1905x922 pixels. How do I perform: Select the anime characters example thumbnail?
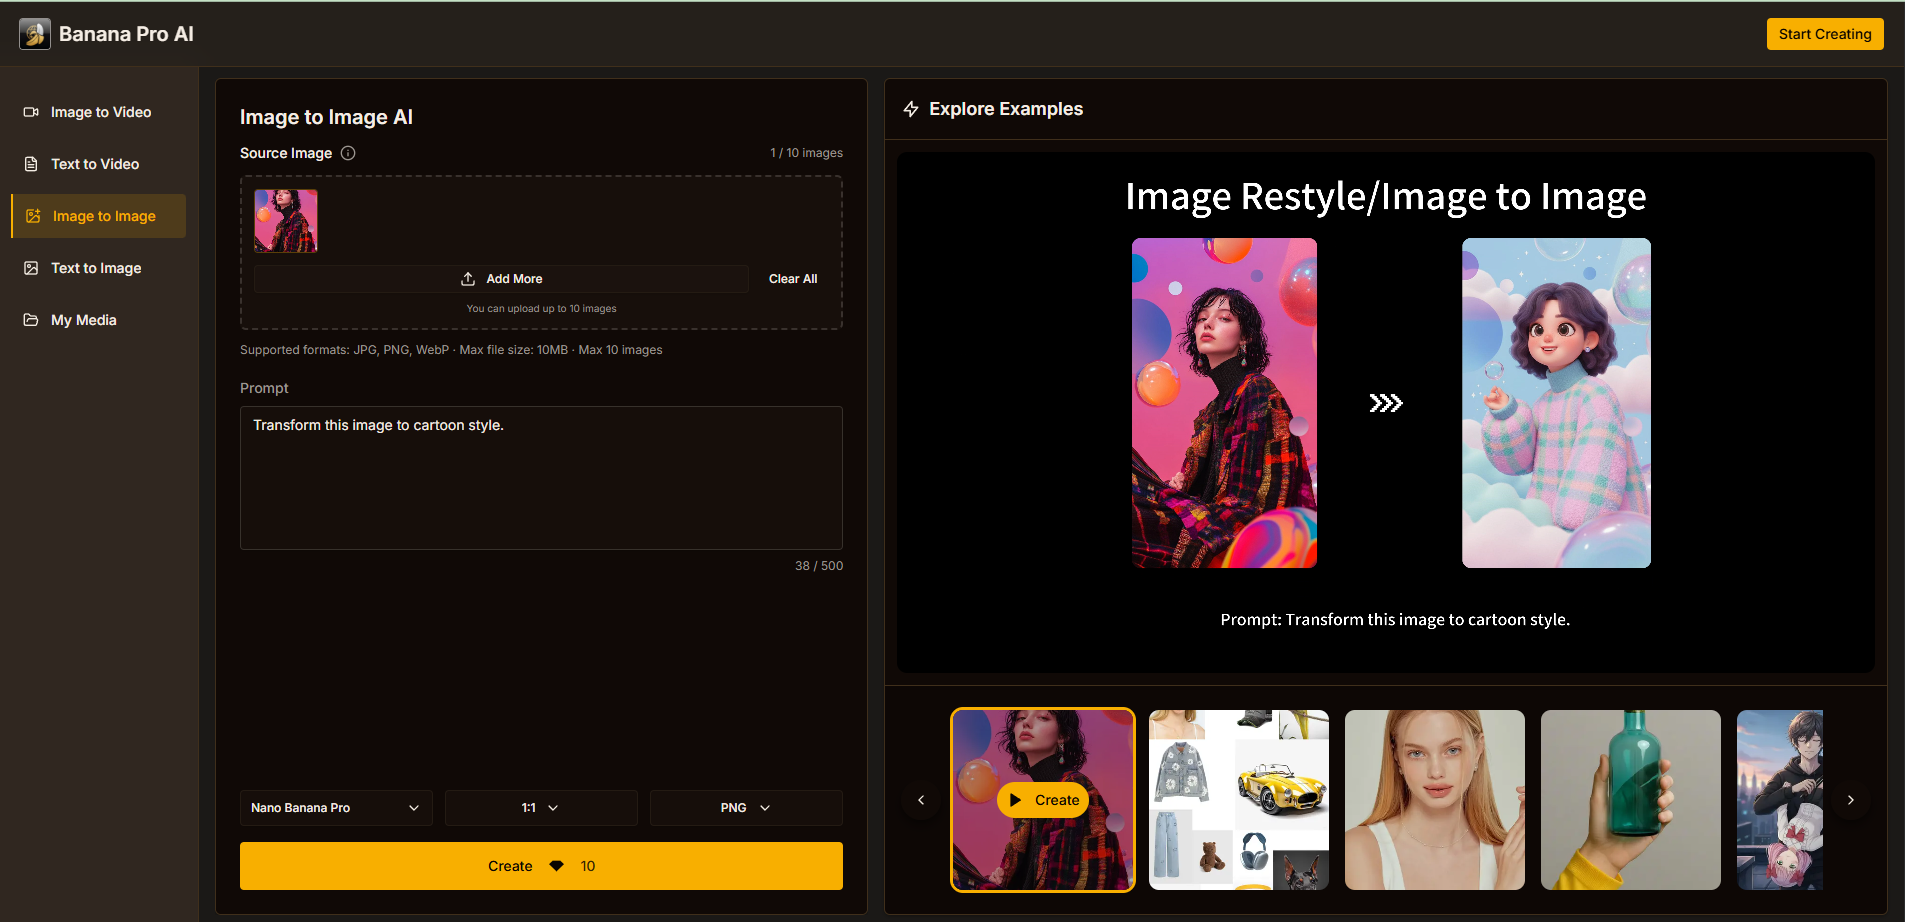click(x=1780, y=800)
